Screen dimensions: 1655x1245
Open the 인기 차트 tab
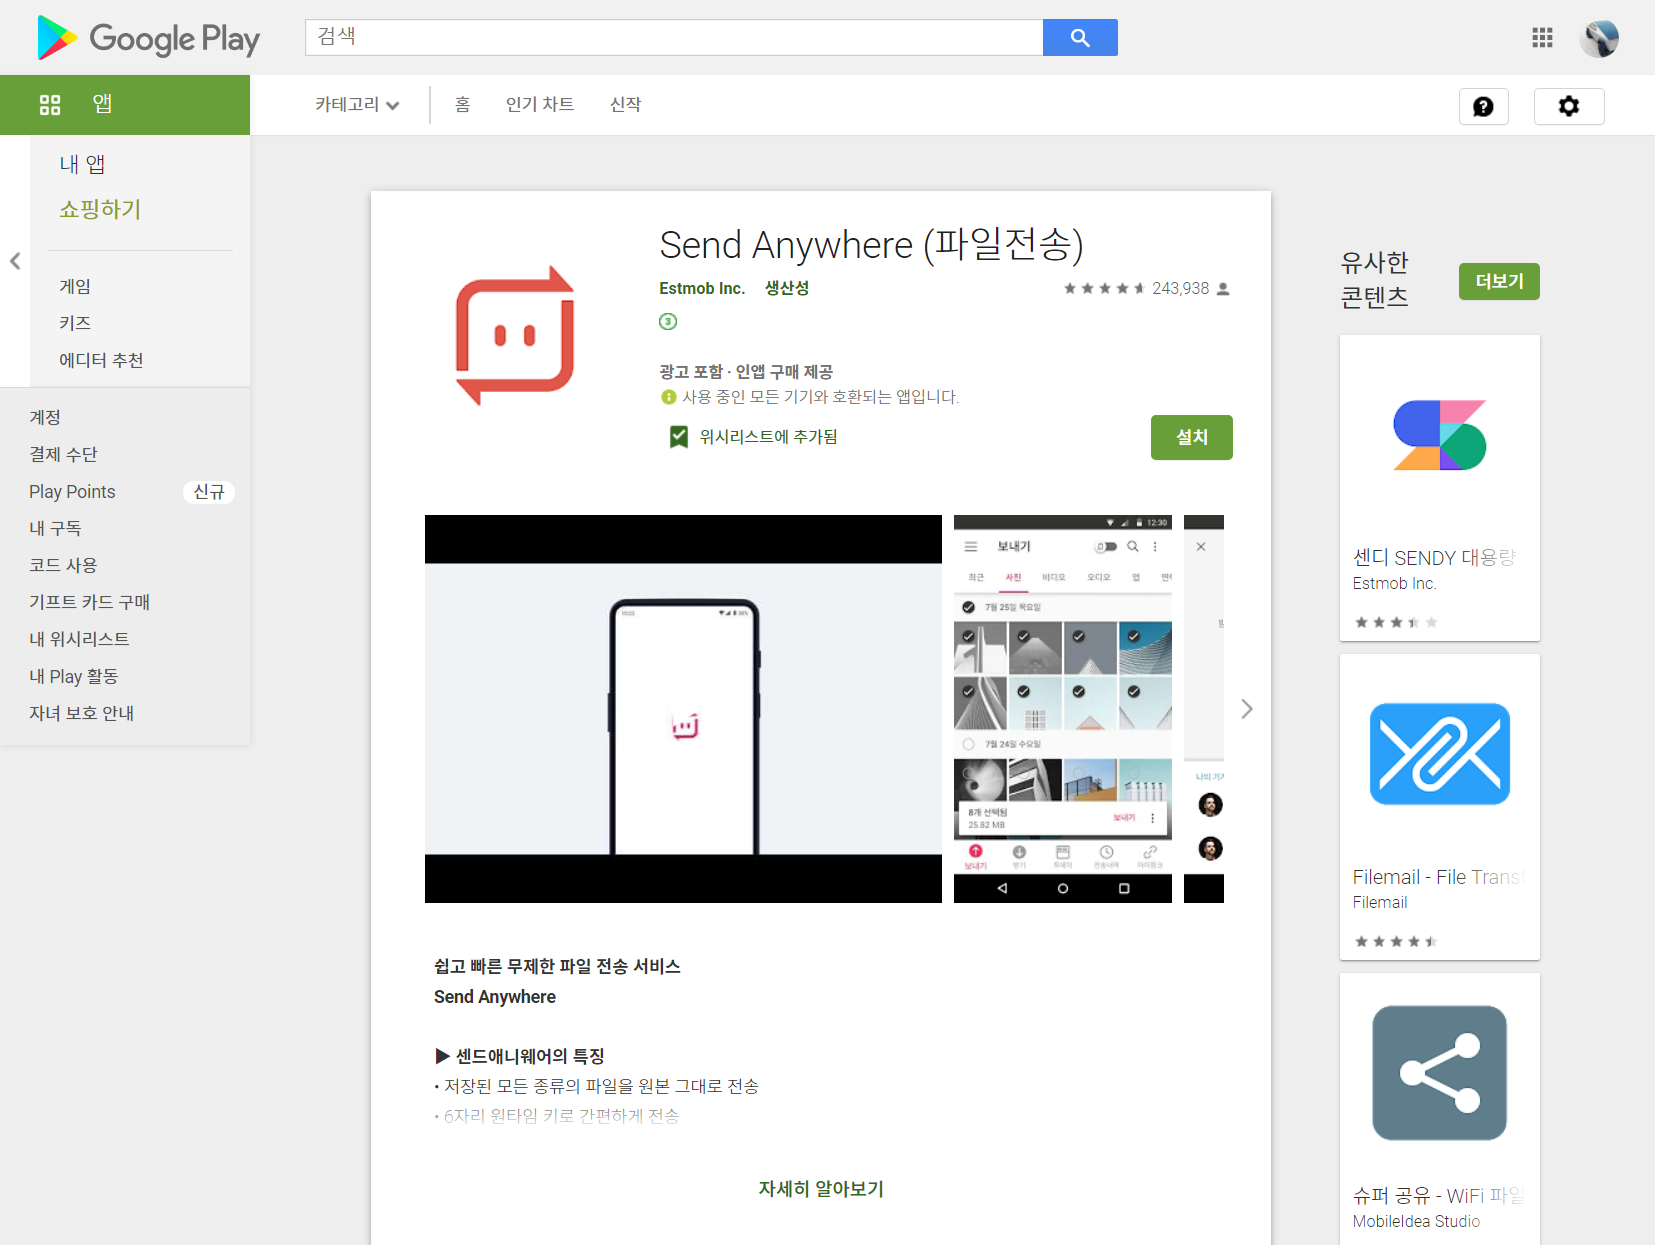point(540,105)
